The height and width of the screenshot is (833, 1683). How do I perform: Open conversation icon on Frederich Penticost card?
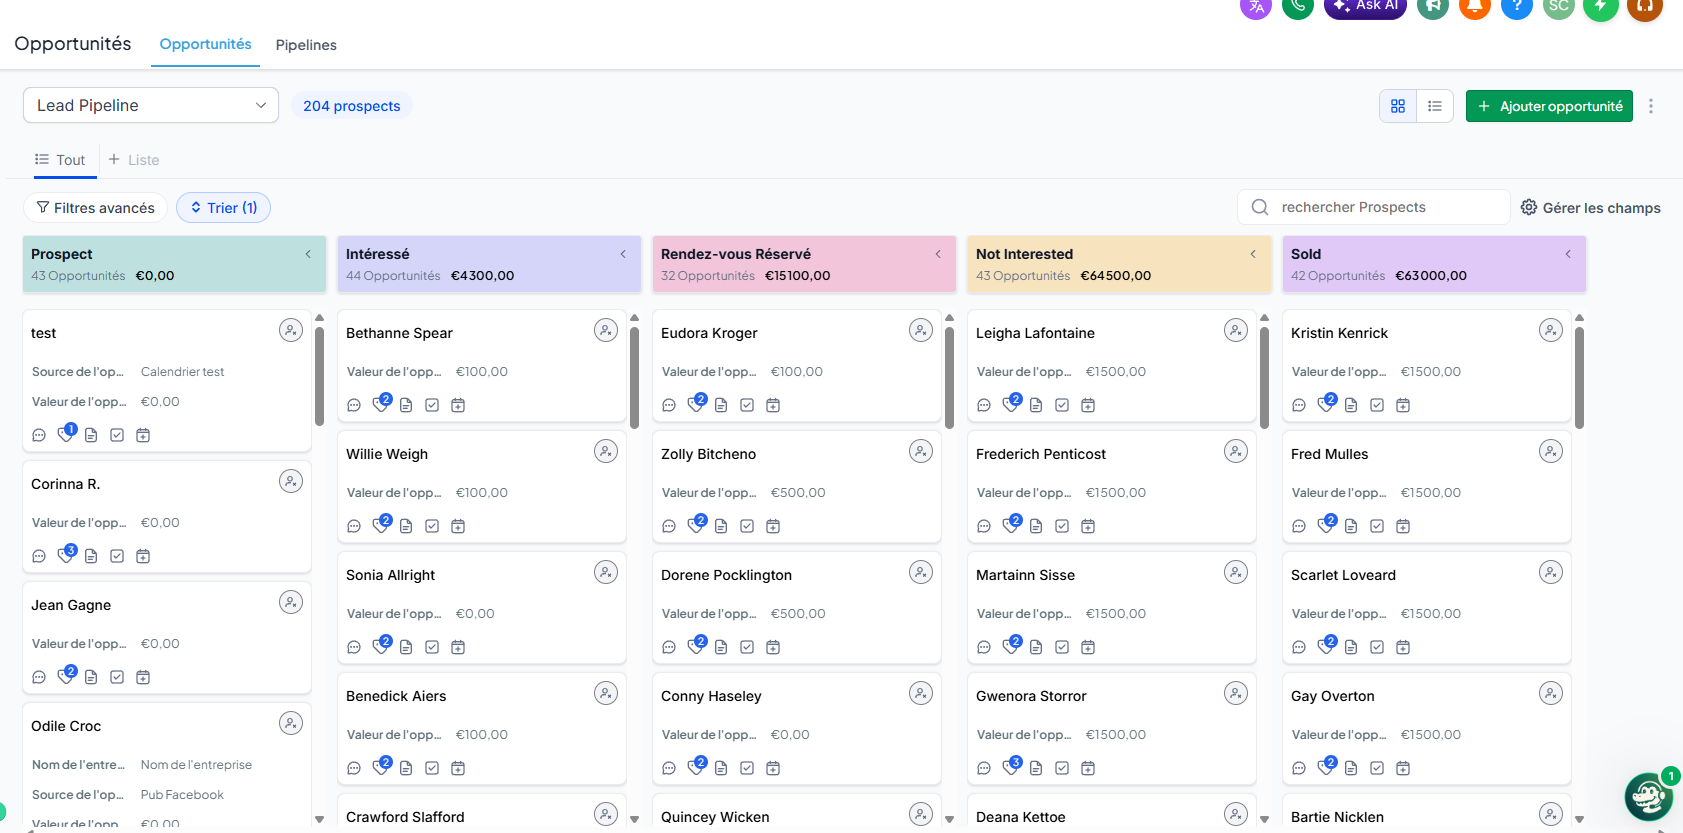984,526
